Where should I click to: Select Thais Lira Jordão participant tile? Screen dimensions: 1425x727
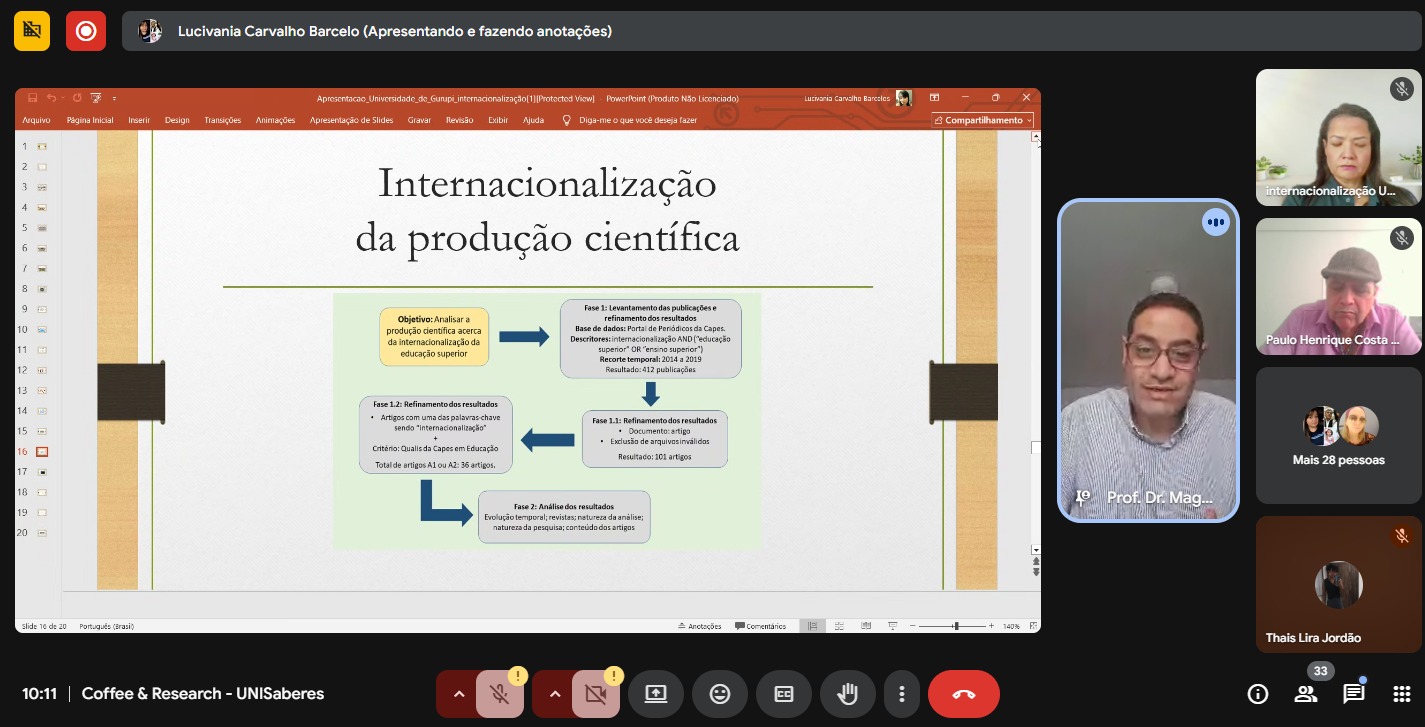1338,584
